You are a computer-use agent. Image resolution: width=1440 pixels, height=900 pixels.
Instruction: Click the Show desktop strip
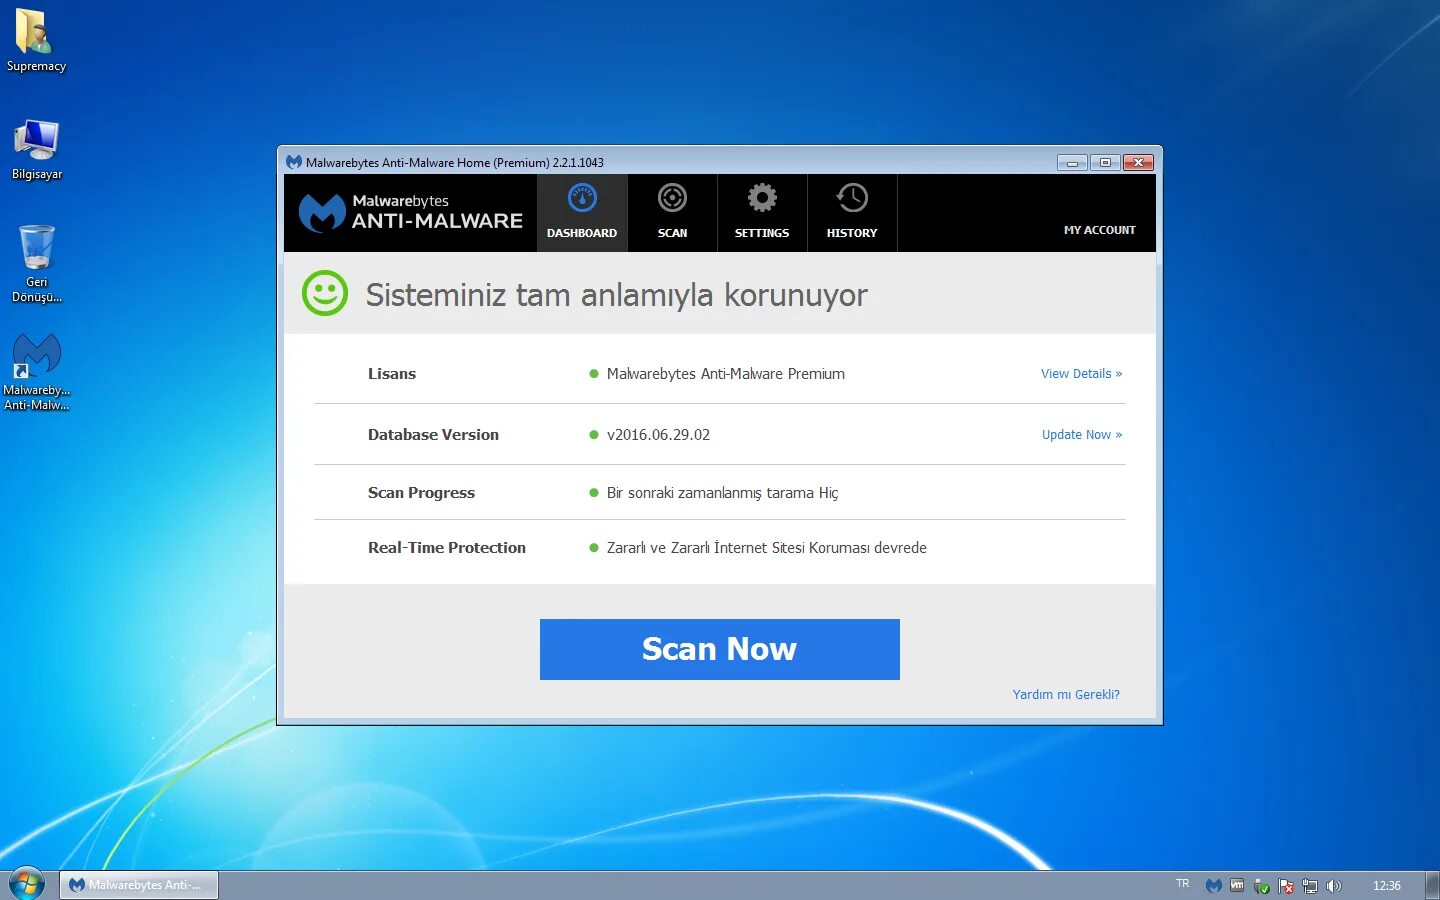1433,885
